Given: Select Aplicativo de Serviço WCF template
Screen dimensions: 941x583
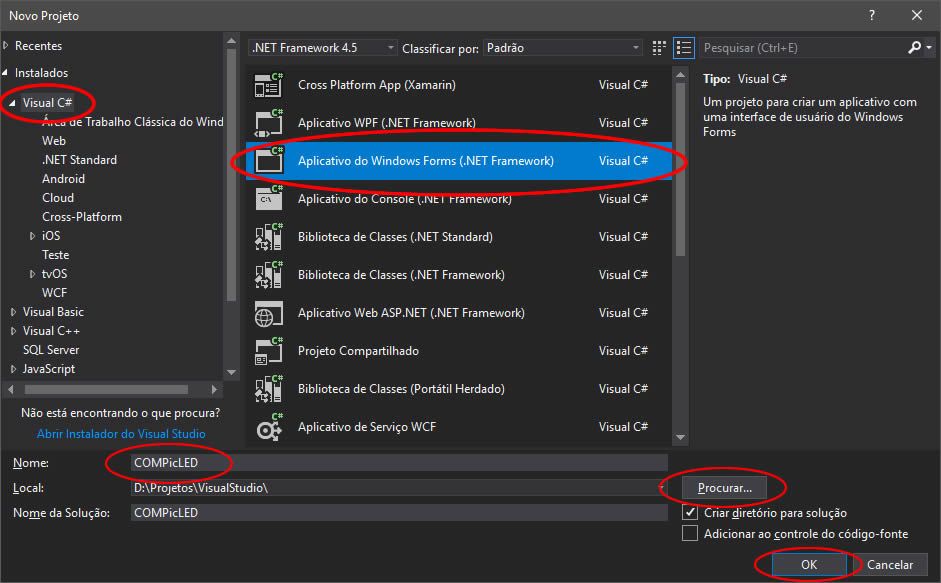Looking at the screenshot, I should tap(459, 427).
